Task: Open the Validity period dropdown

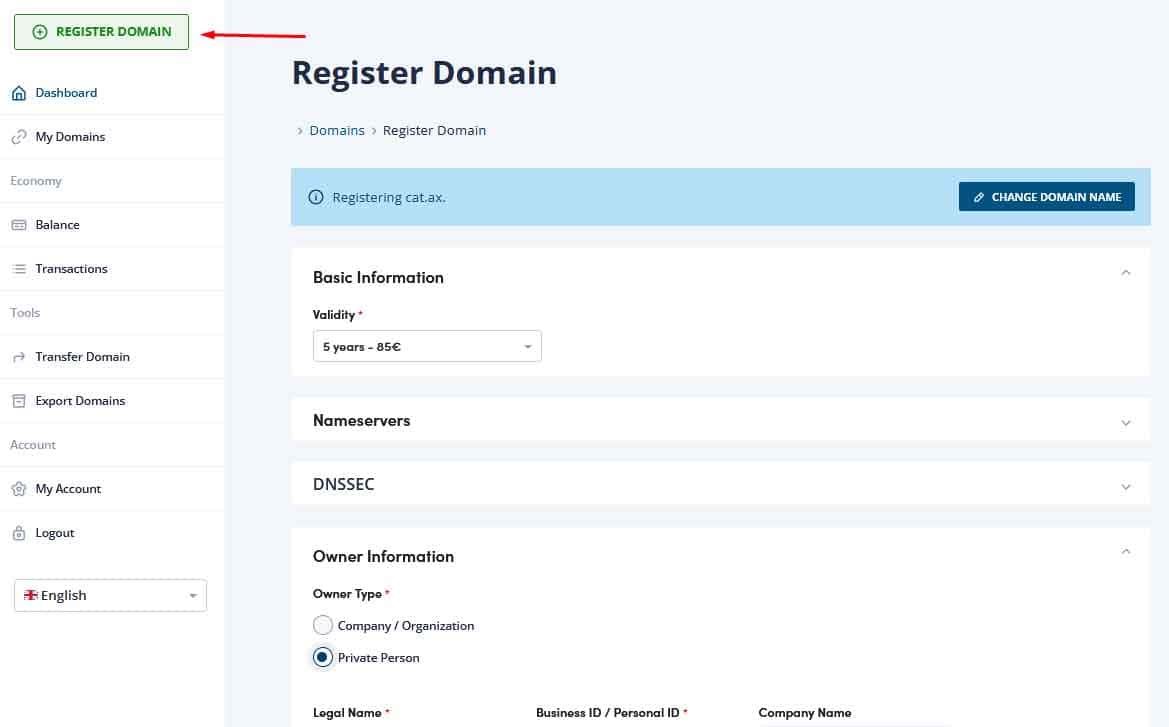Action: (x=427, y=347)
